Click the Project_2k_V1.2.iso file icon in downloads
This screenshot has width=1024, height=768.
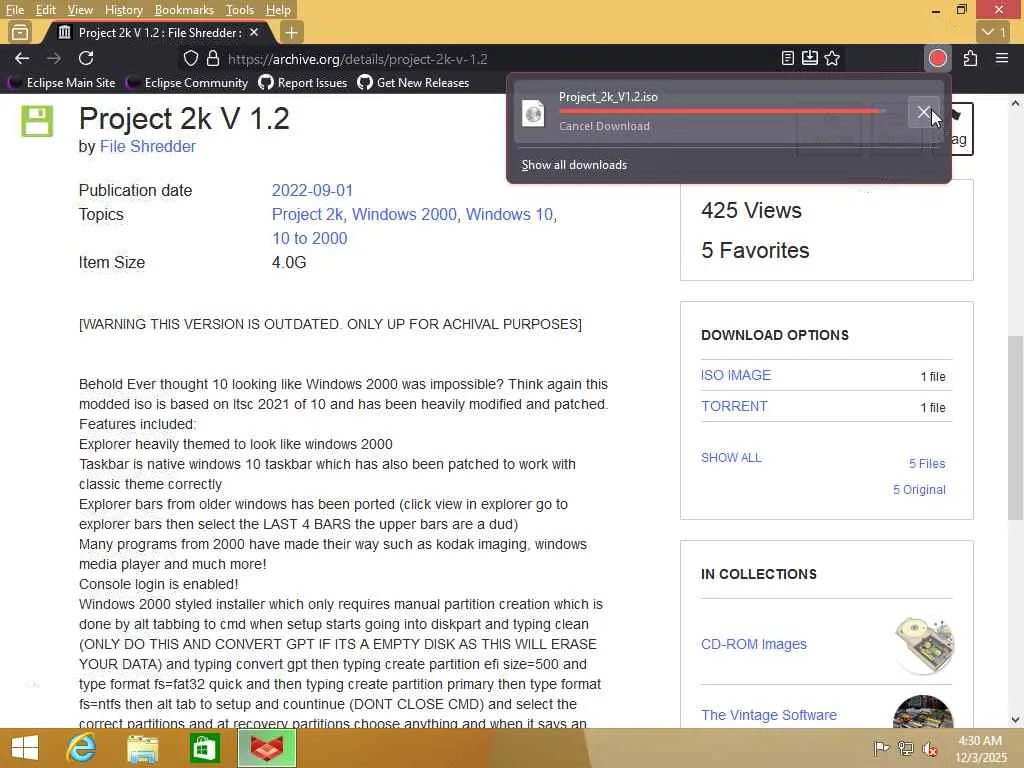(533, 113)
